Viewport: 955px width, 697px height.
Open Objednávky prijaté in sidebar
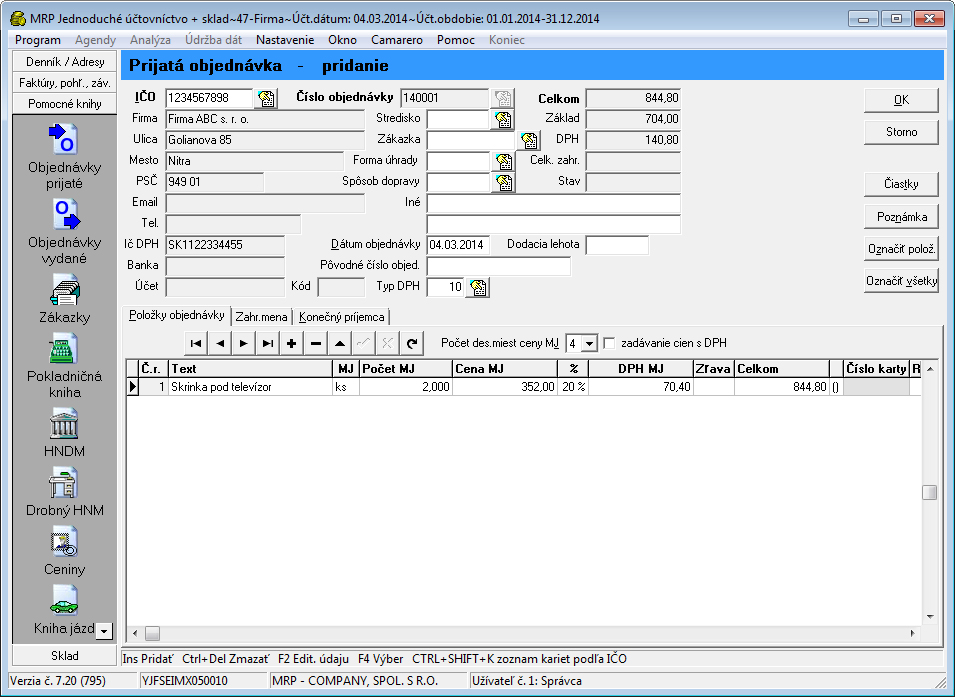(64, 139)
